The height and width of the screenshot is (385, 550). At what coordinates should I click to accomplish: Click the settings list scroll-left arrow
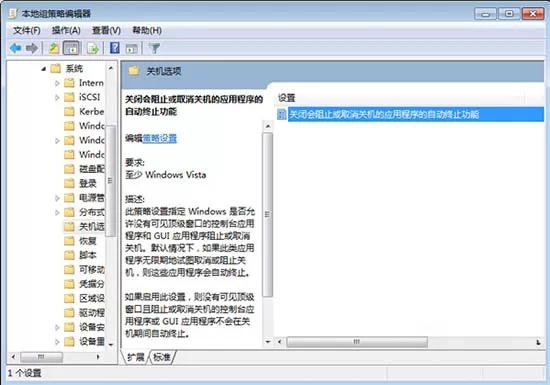point(280,342)
